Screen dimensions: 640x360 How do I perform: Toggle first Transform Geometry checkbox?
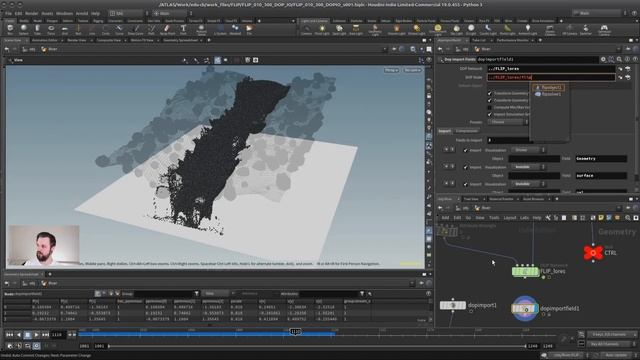489,93
